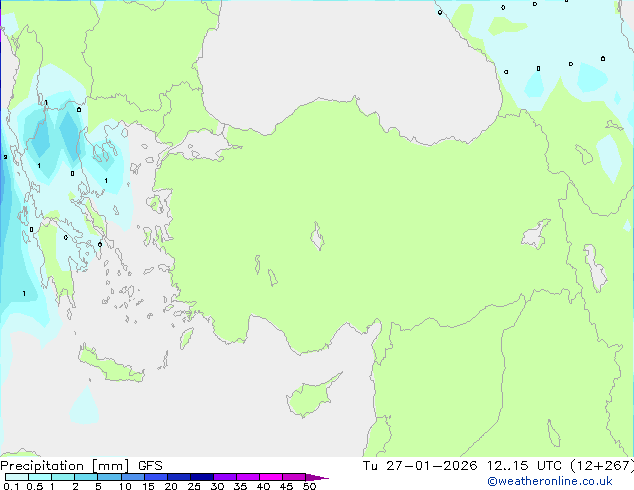The width and height of the screenshot is (634, 490).
Task: Click the '0.5' legend scale label
Action: (x=34, y=486)
